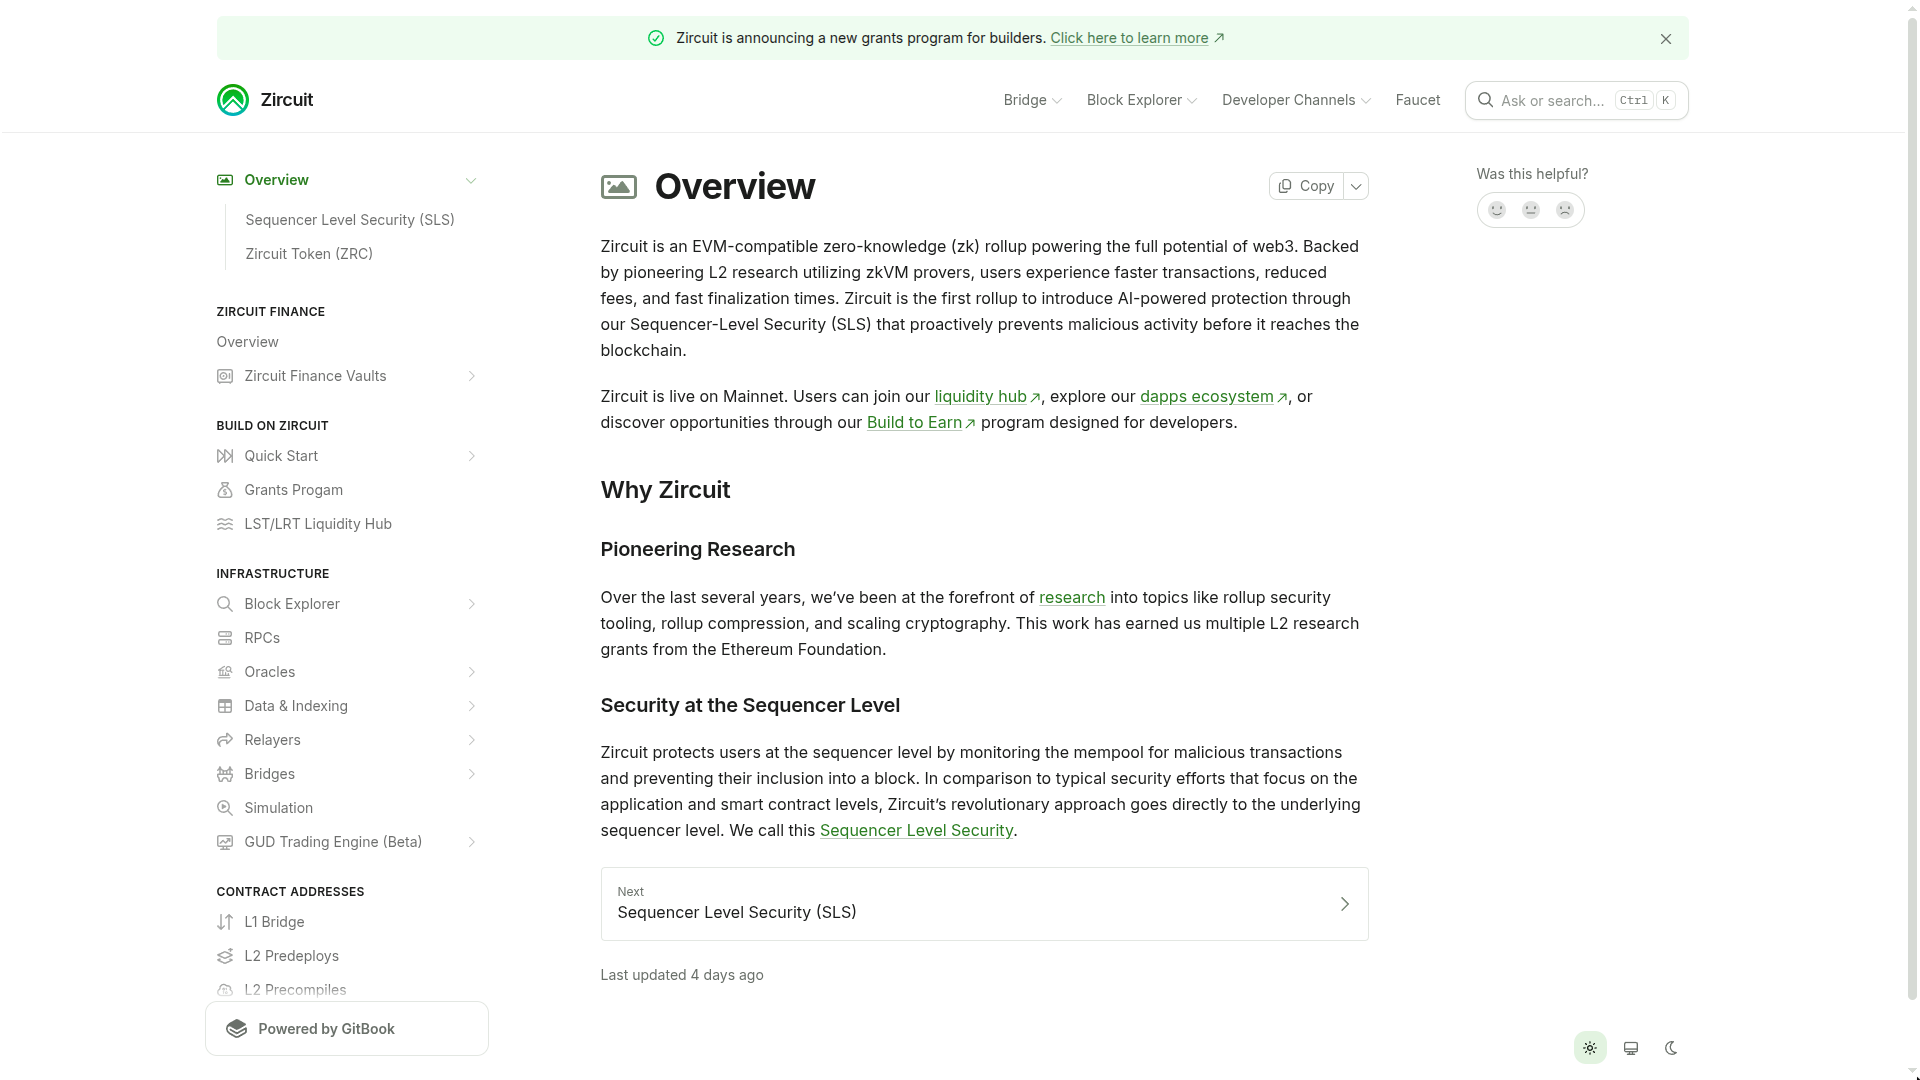Click the happy face feedback icon
The height and width of the screenshot is (1080, 1920).
click(1497, 210)
